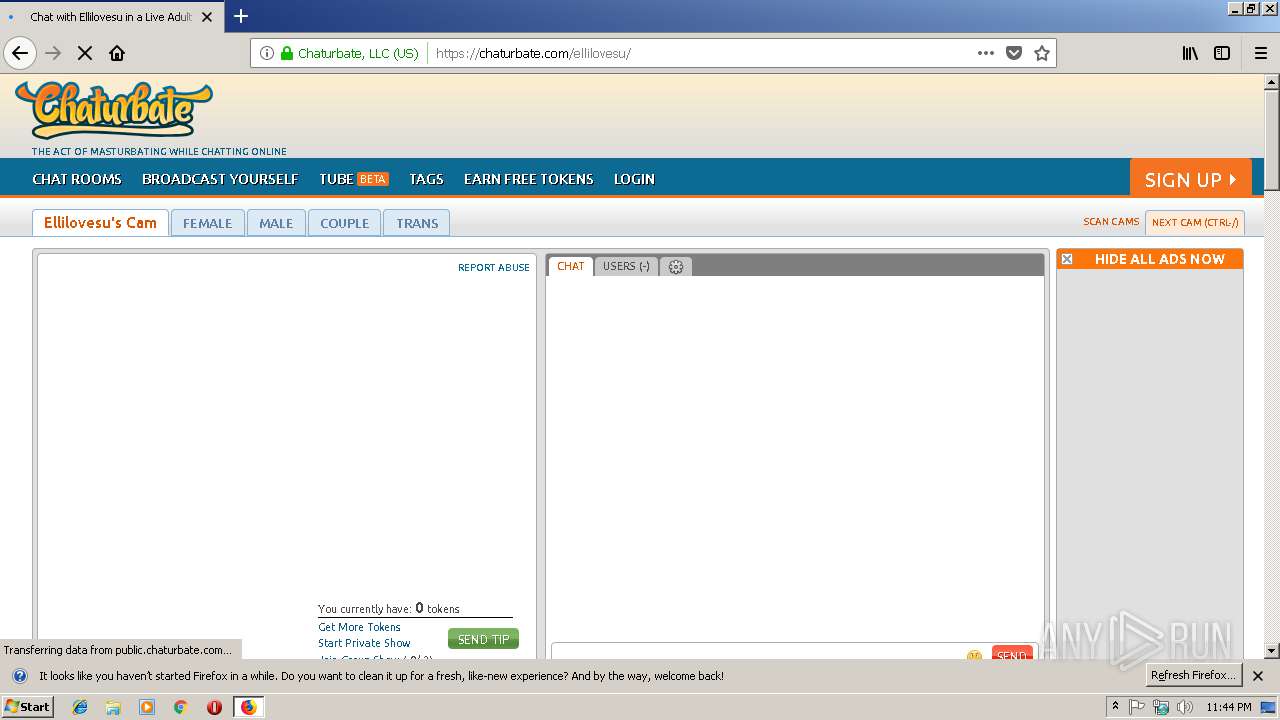Switch to the MALE tab

276,223
